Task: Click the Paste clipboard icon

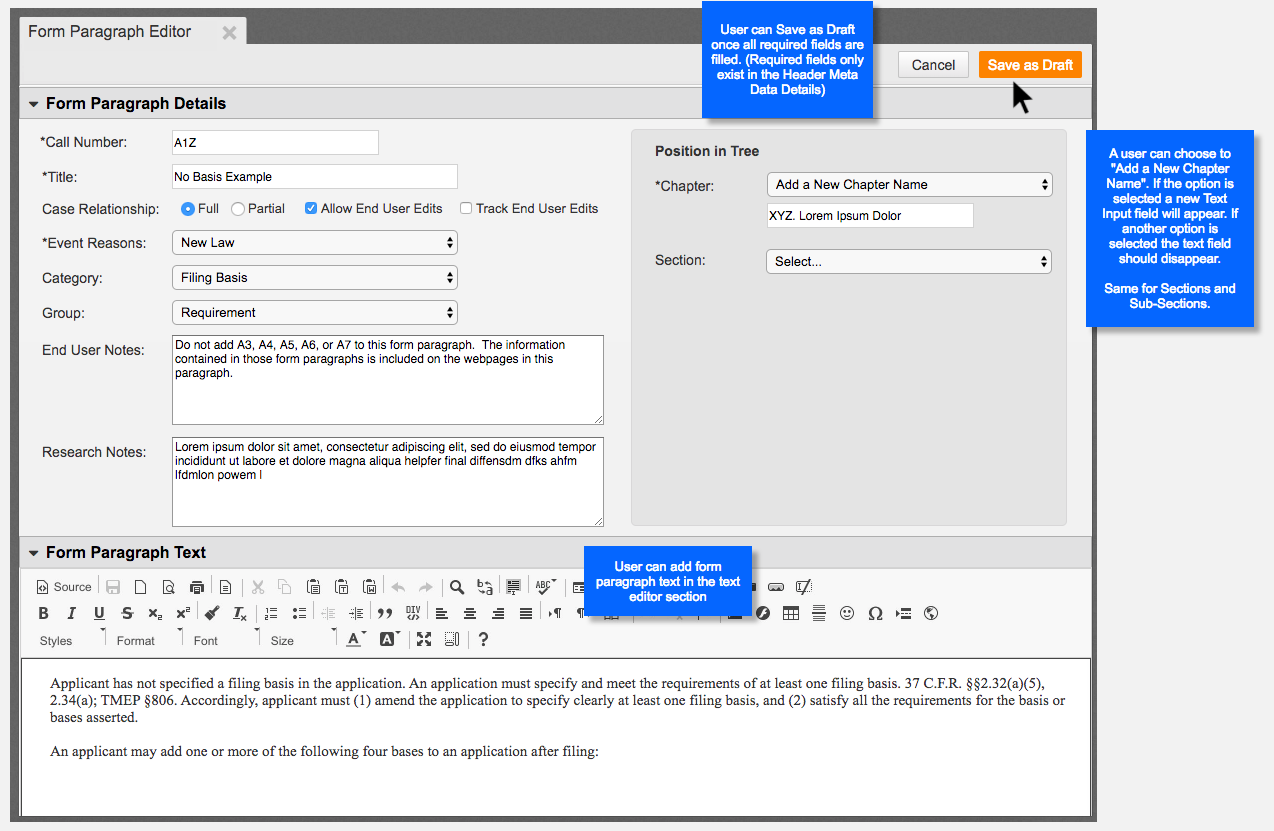Action: [x=313, y=587]
